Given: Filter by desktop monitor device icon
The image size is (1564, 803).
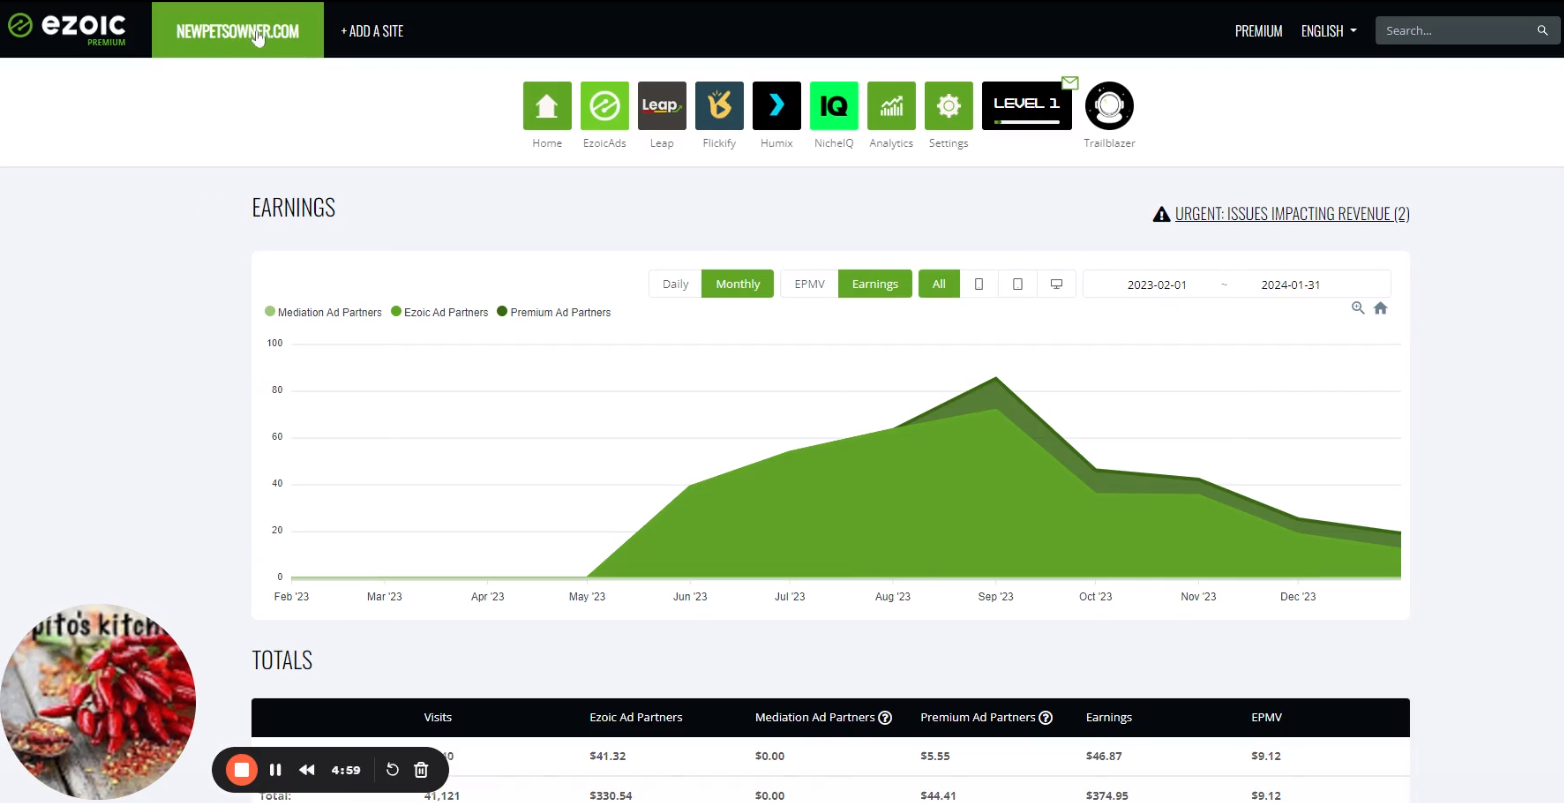Looking at the screenshot, I should tap(1056, 284).
